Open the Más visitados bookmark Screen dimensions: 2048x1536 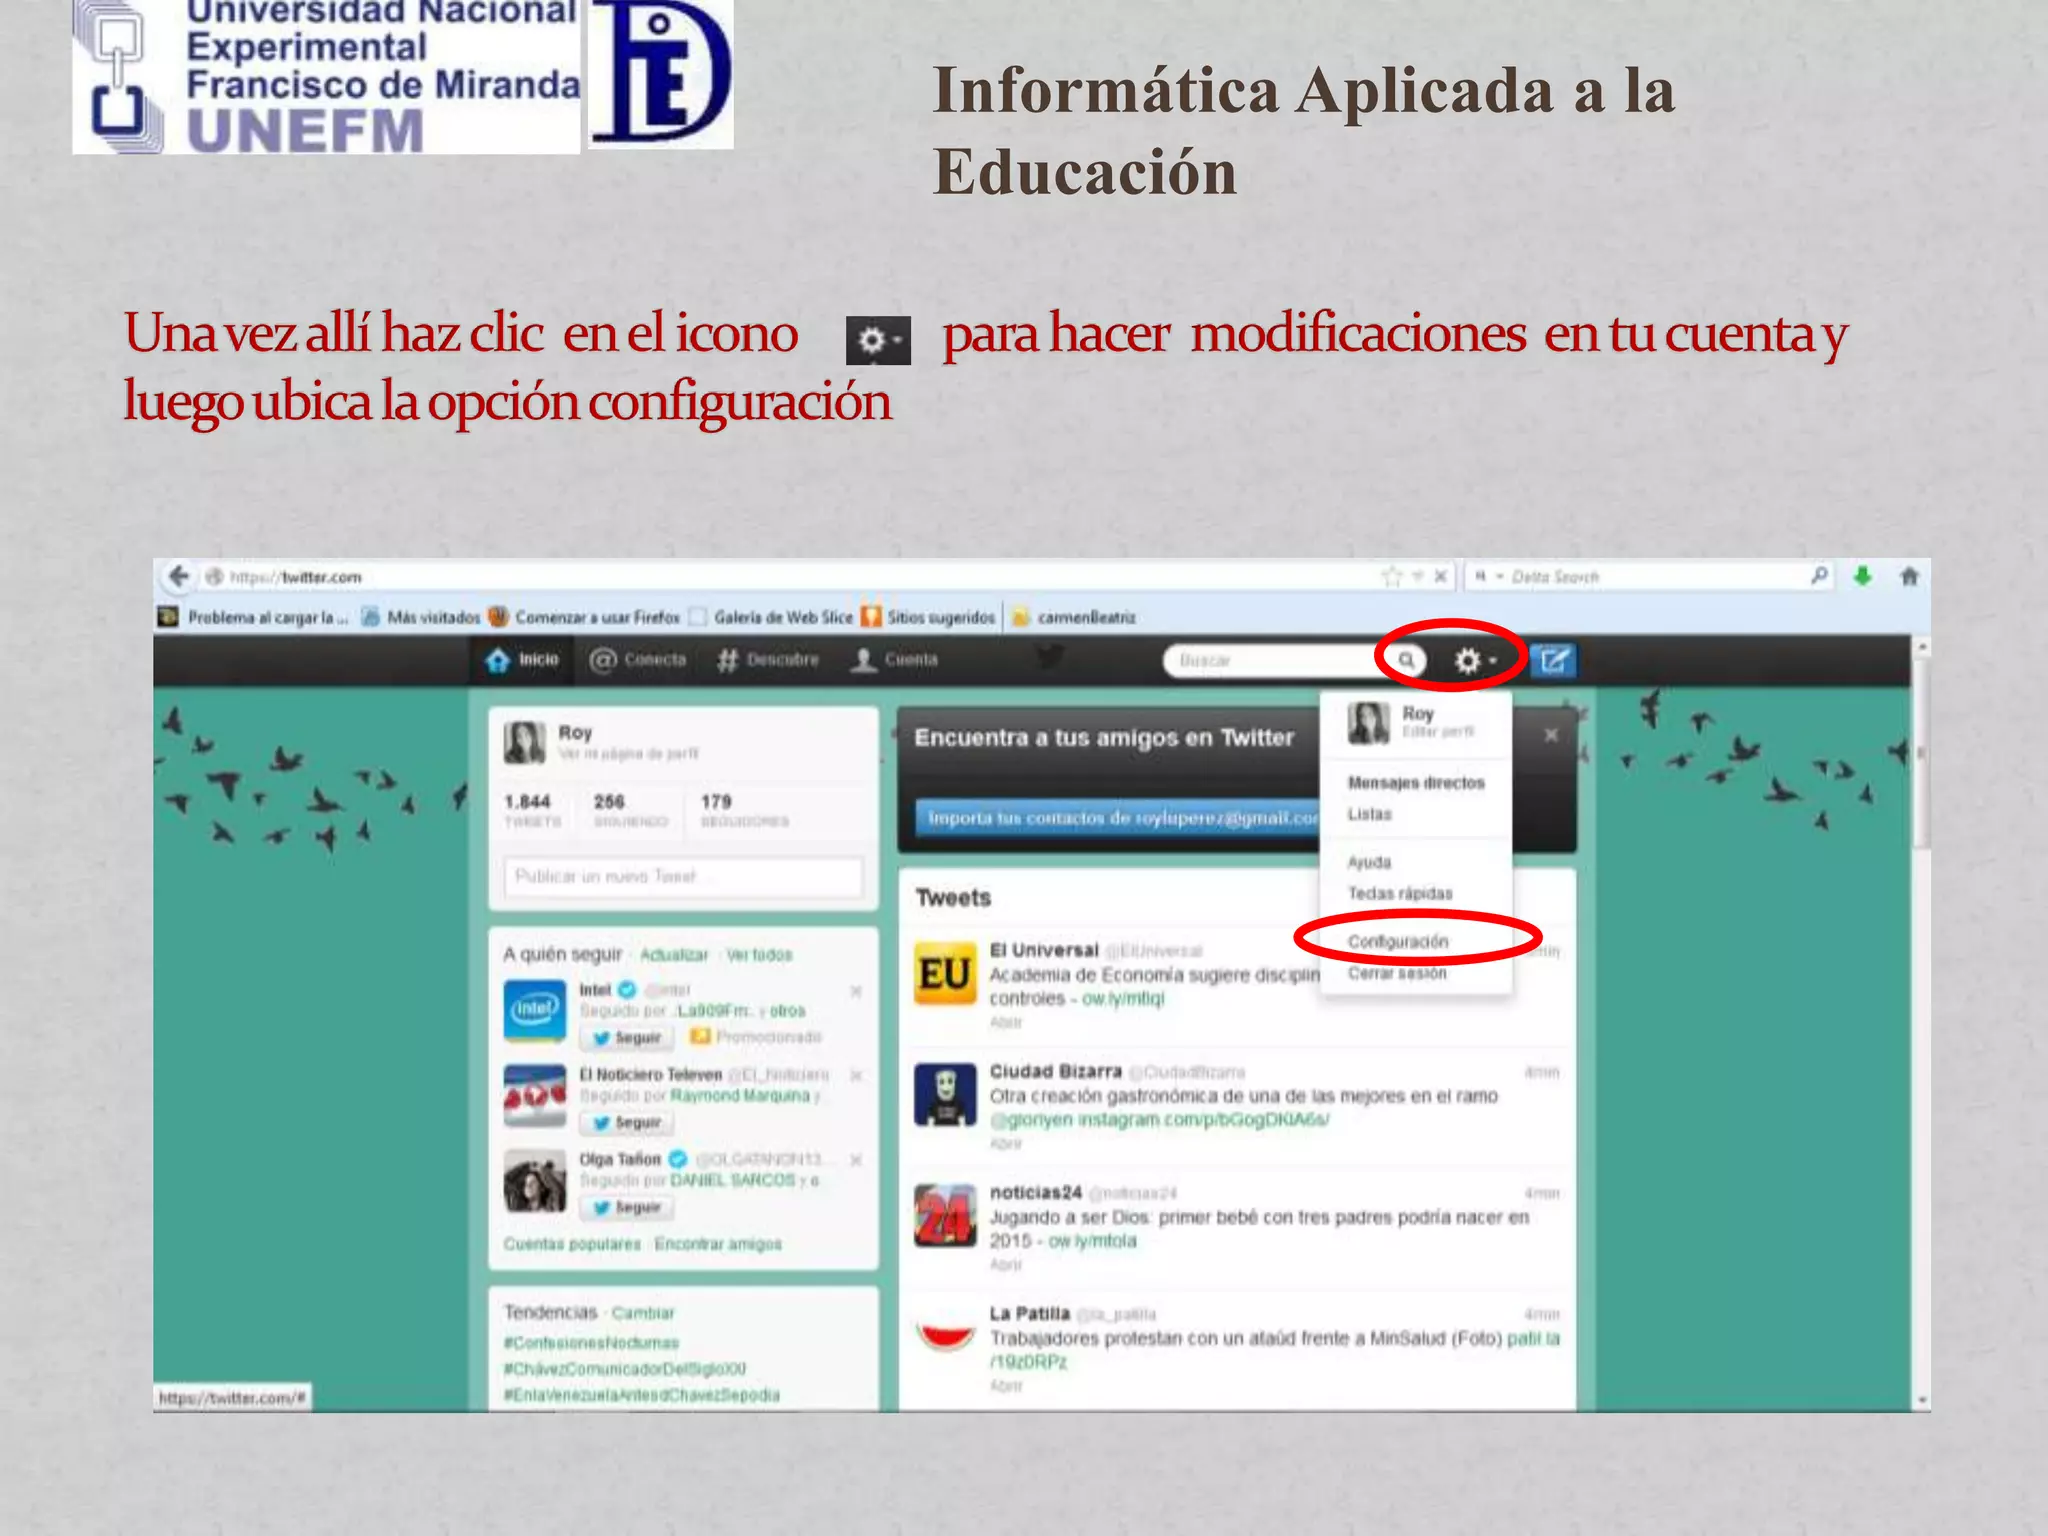pyautogui.click(x=420, y=617)
